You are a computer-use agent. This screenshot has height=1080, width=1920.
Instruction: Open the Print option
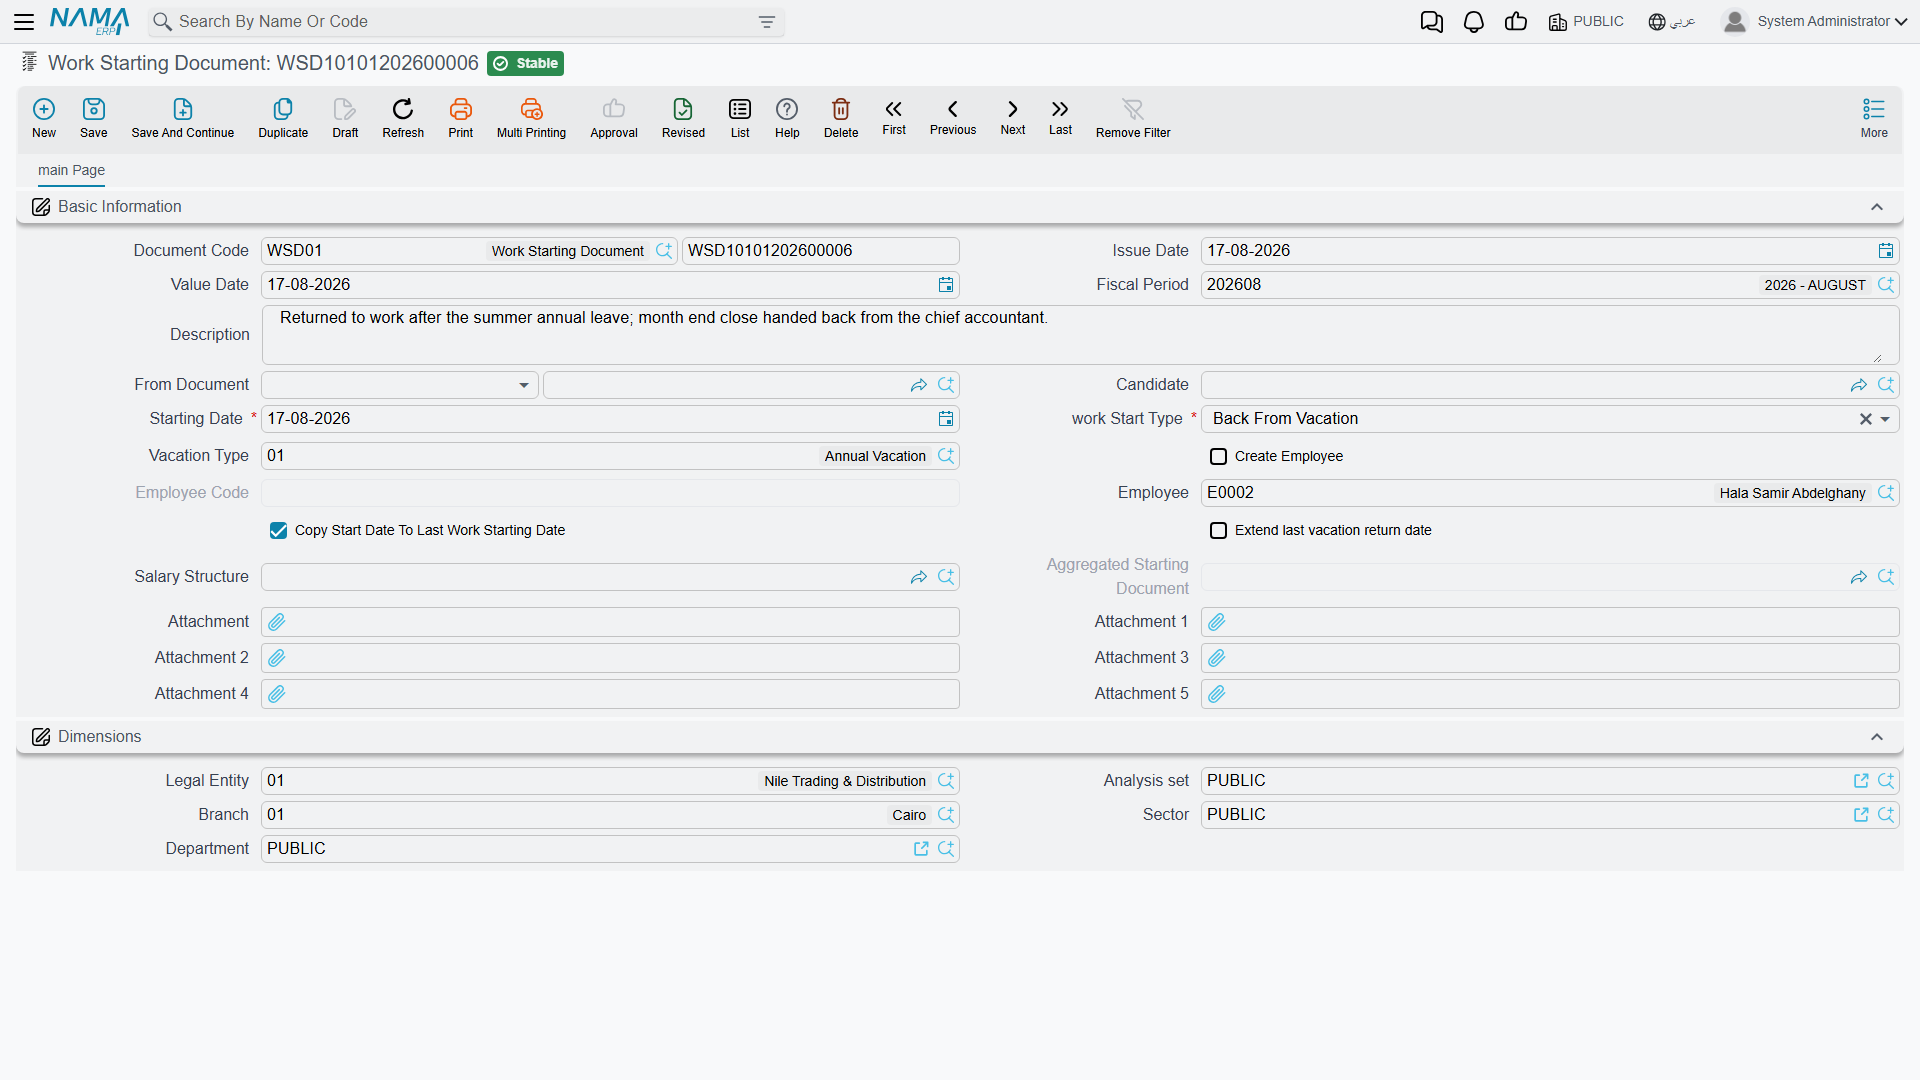point(461,118)
